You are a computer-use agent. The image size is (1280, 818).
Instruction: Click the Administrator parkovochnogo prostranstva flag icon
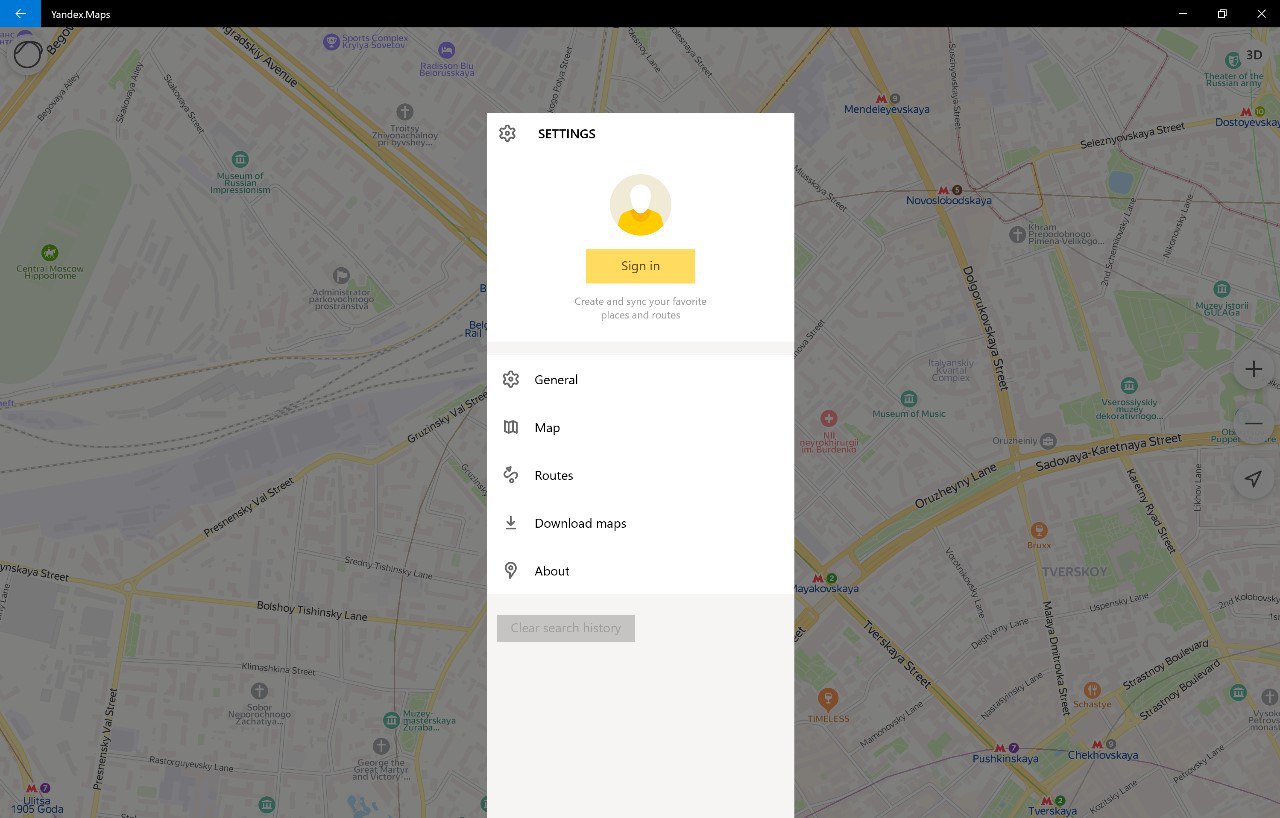tap(341, 275)
